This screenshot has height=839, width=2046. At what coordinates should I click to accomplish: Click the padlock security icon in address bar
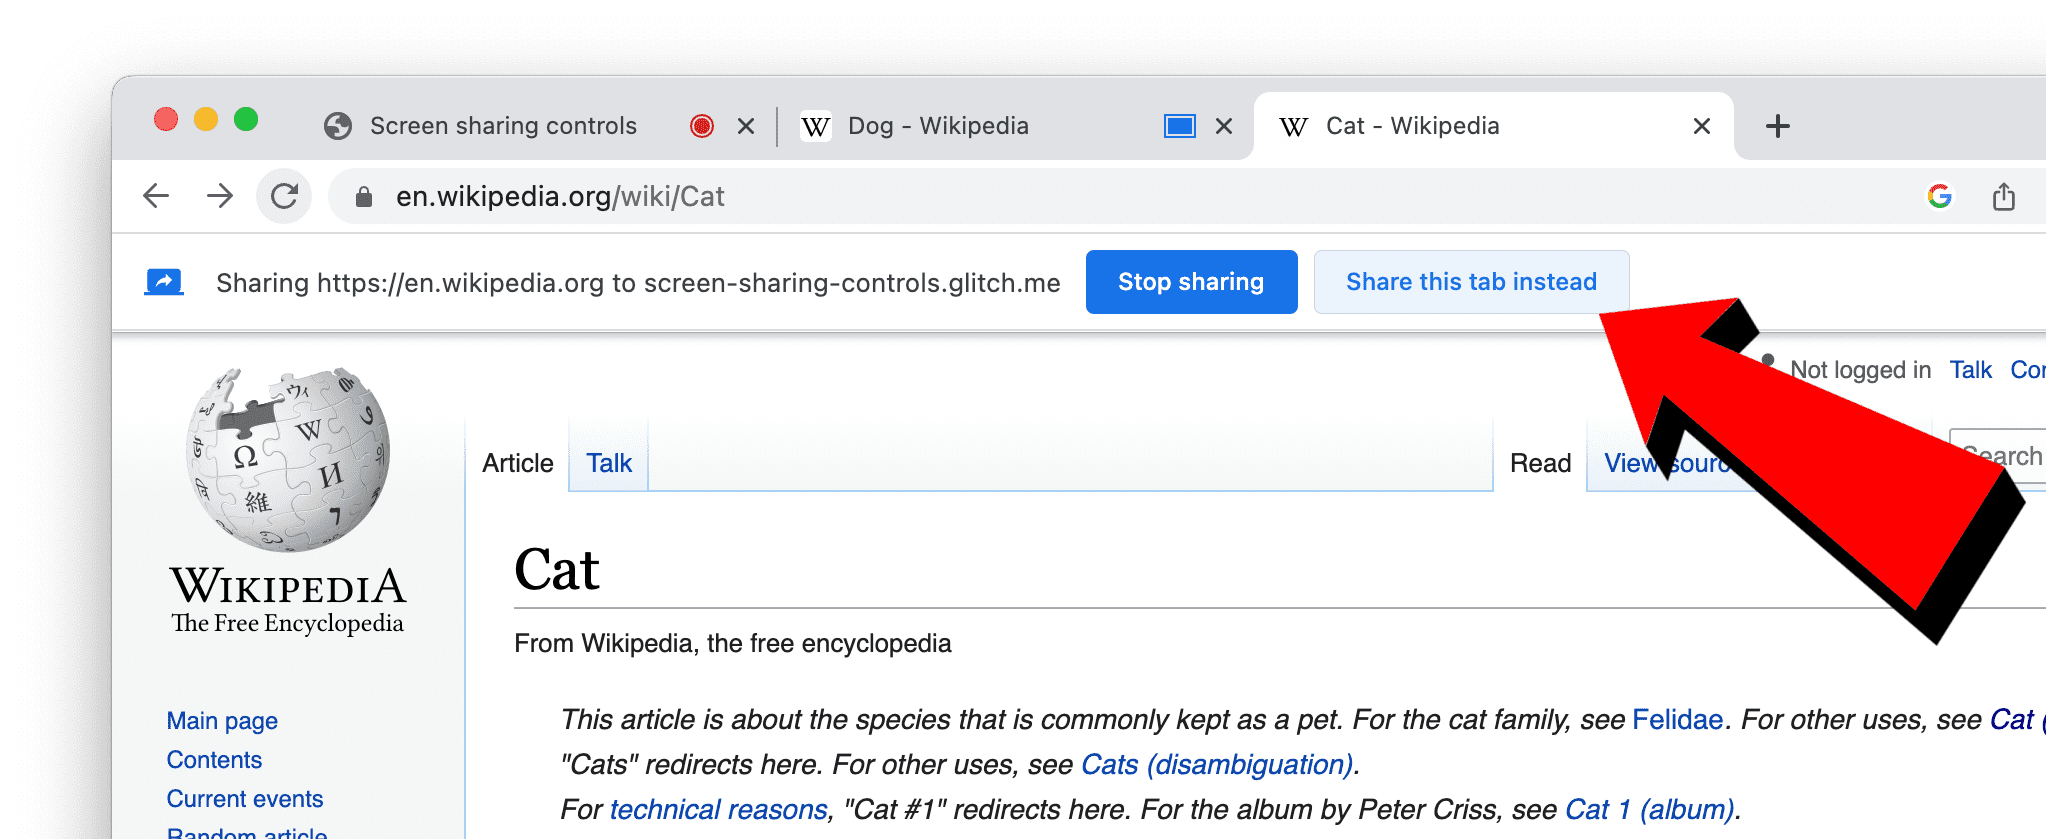(363, 196)
